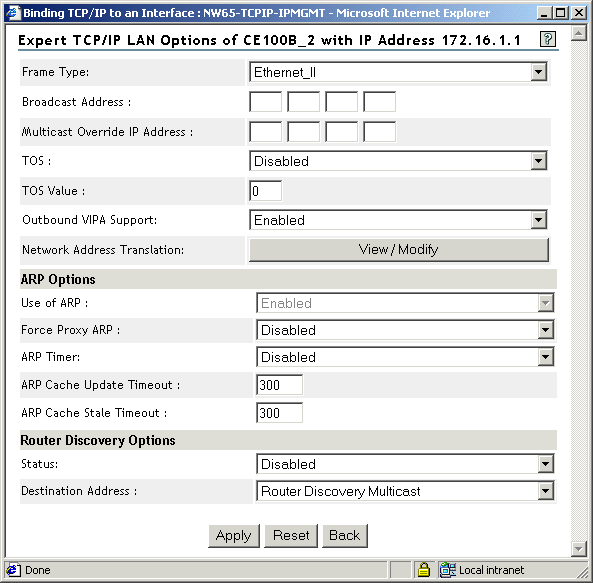Click the fourth Multicast Override IP octet field
Viewport: 593px width, 583px height.
pos(379,132)
